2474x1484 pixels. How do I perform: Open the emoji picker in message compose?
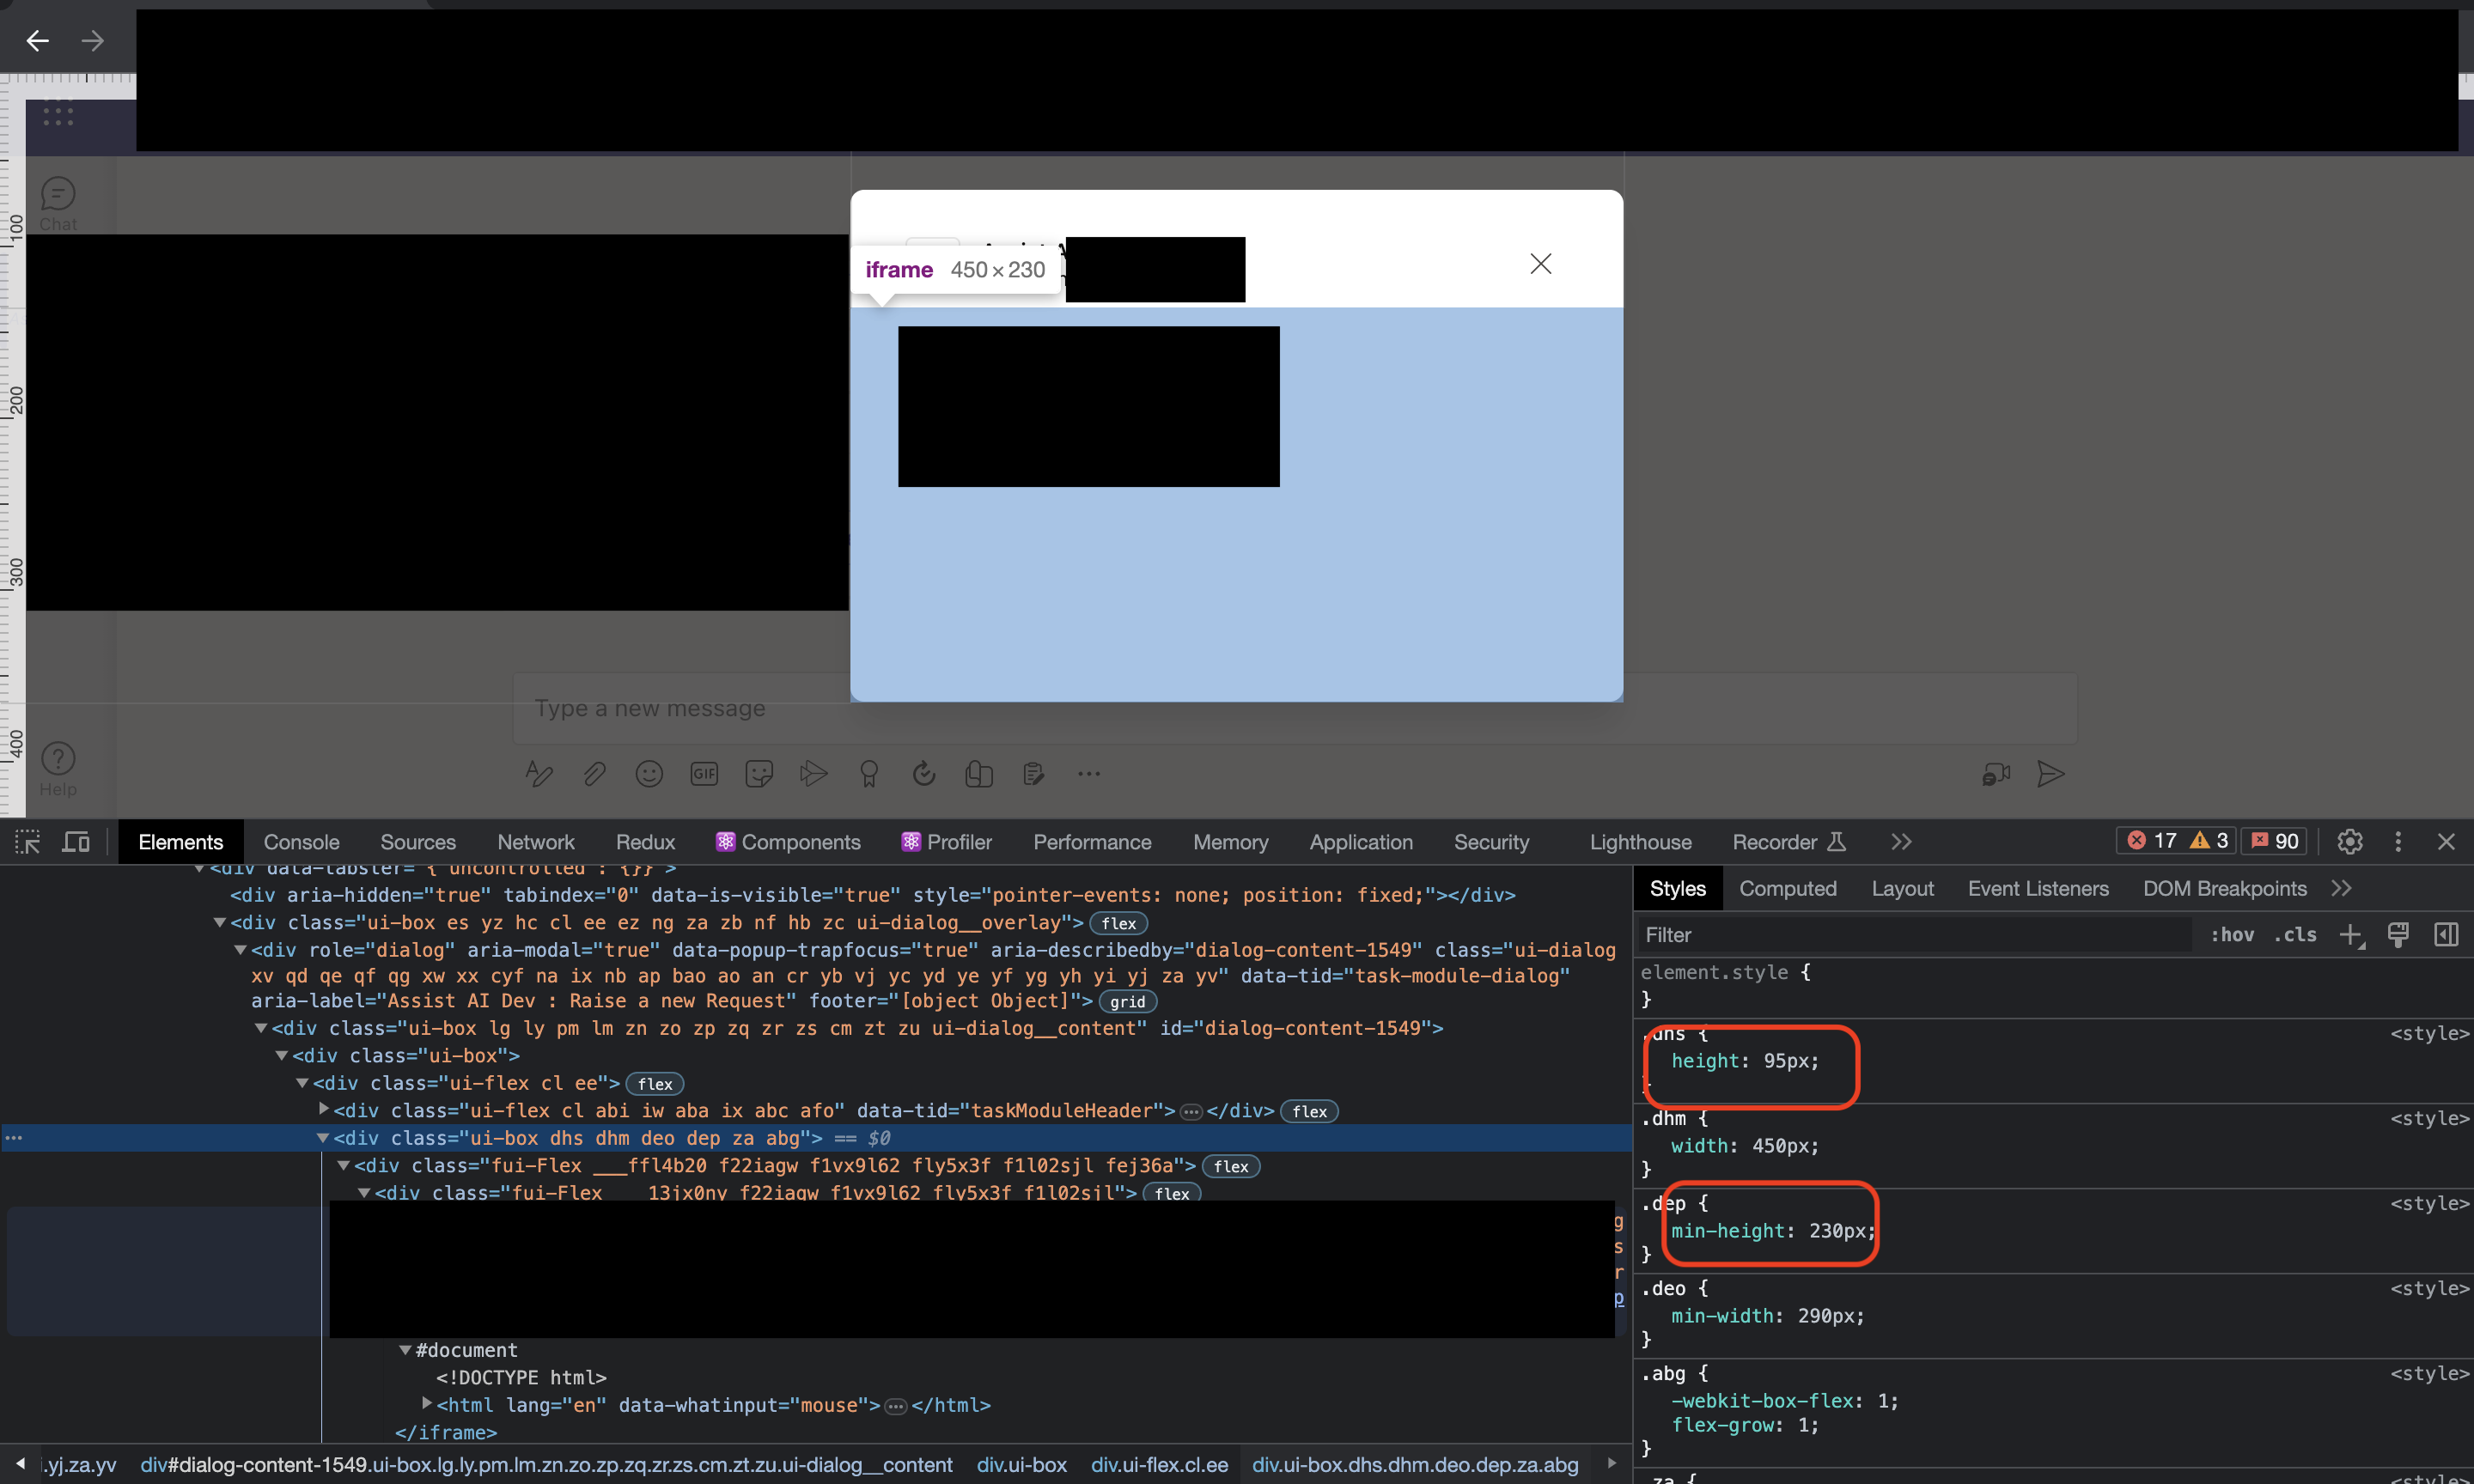pos(649,773)
